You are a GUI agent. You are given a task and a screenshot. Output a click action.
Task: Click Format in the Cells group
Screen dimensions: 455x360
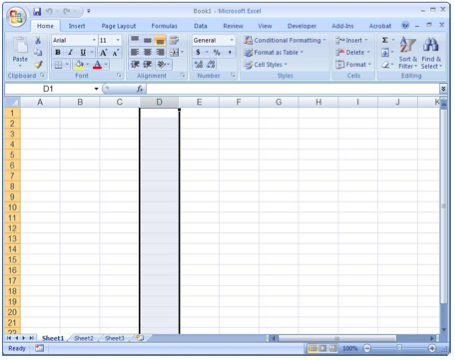(x=353, y=65)
